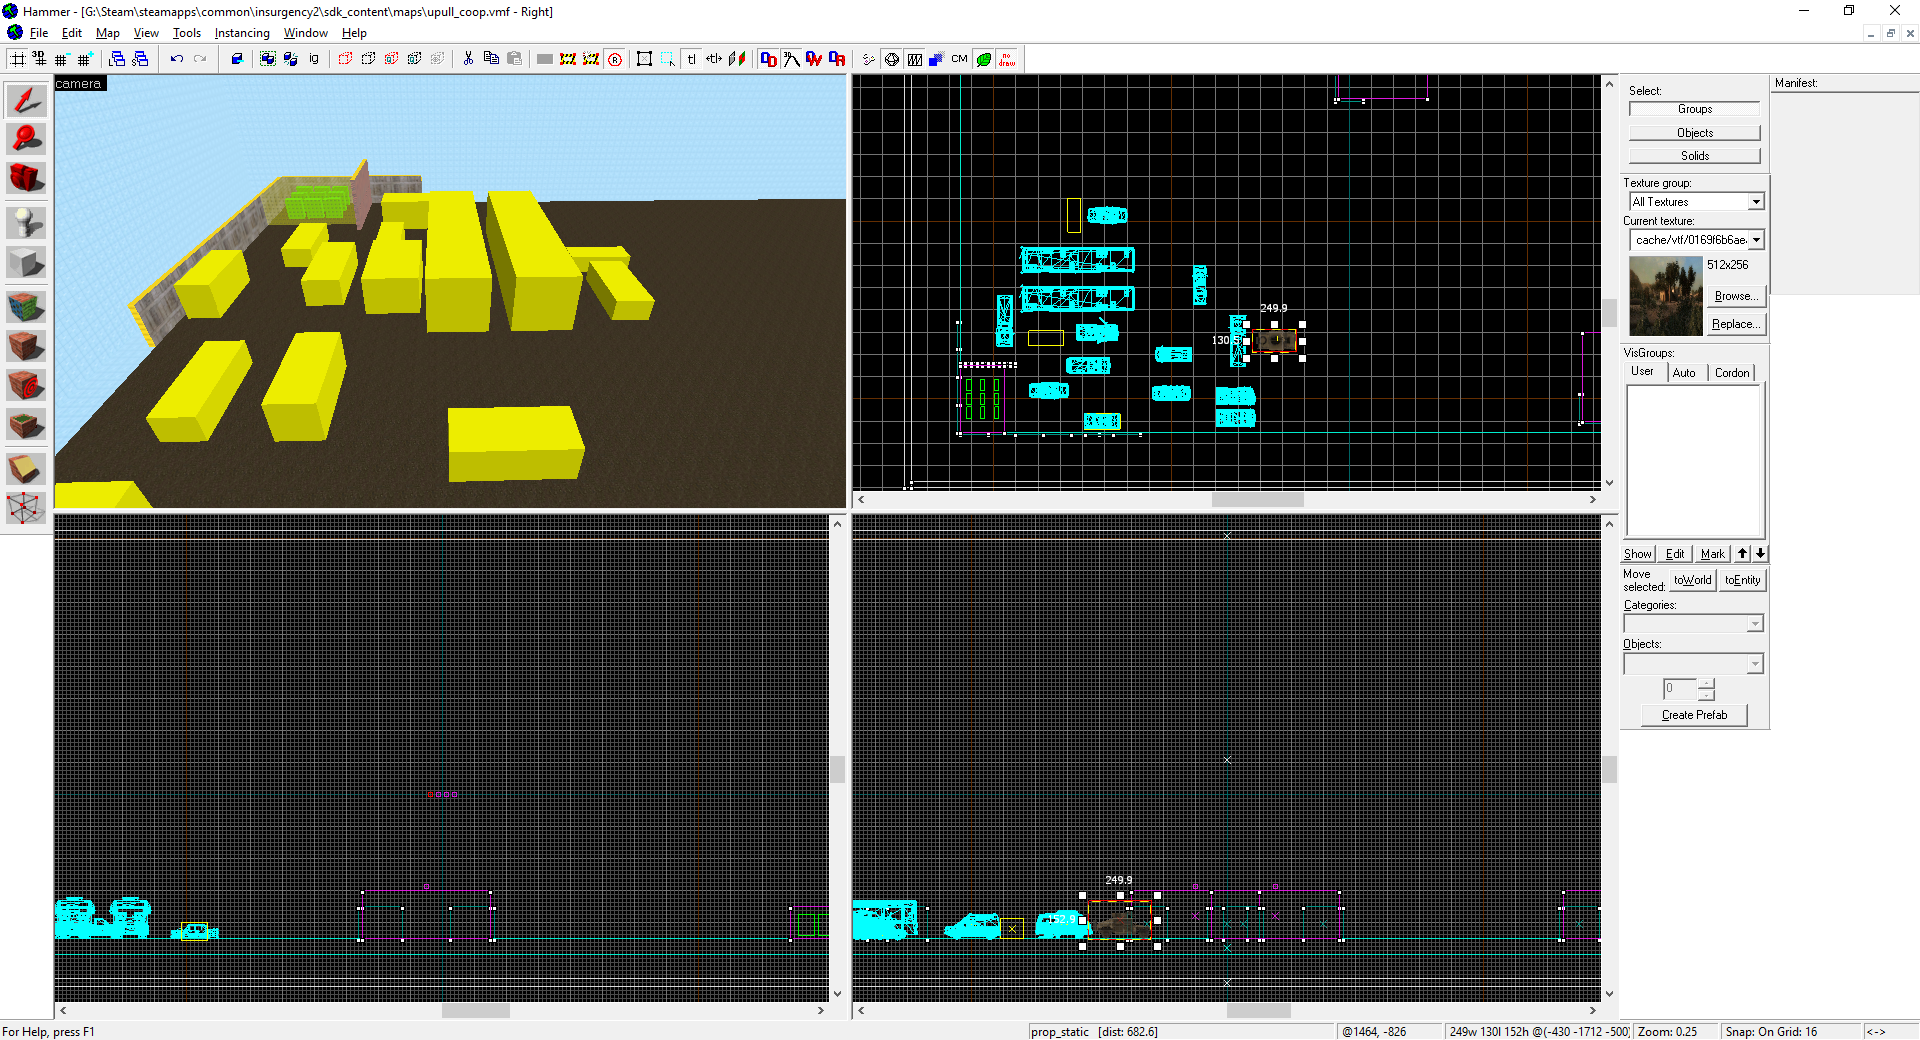Select the Vertex tool wireframe cube
The width and height of the screenshot is (1920, 1040).
tap(26, 508)
